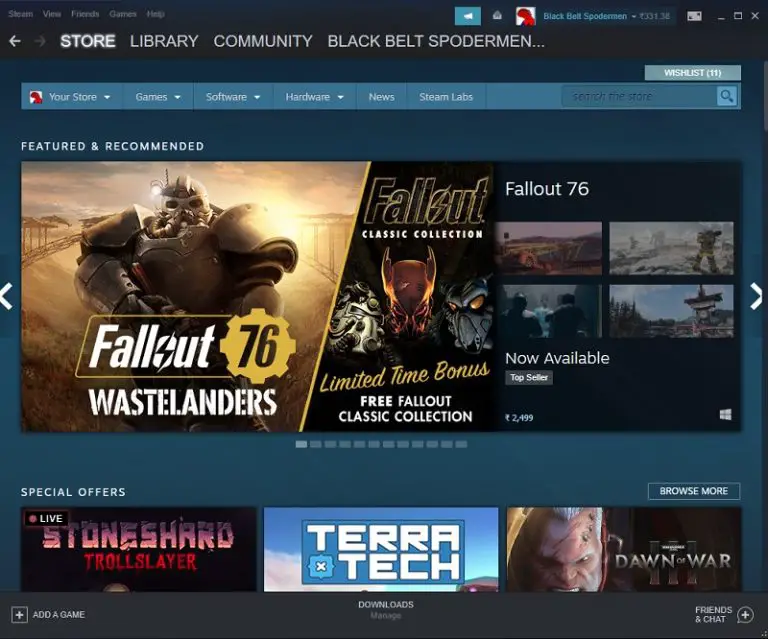Select the first carousel page indicator
Screen dimensions: 768x639
point(301,444)
